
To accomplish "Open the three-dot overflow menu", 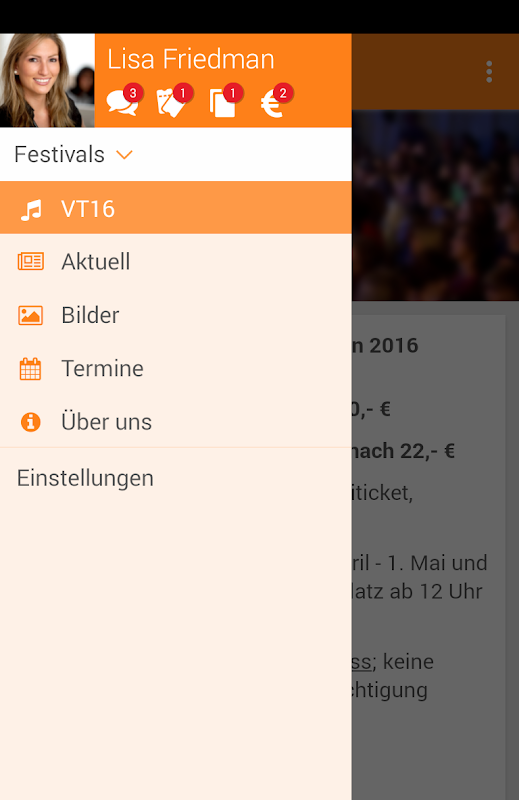I will tap(489, 72).
